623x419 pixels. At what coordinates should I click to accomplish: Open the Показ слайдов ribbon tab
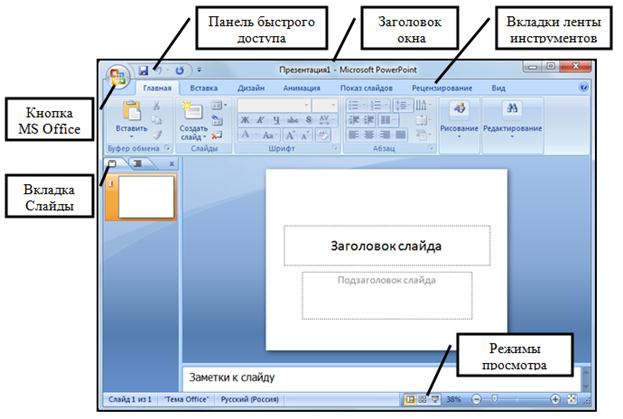366,88
